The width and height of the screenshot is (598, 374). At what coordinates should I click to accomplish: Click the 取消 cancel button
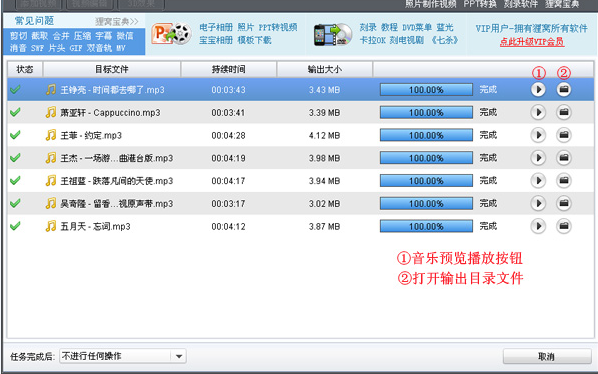click(547, 356)
